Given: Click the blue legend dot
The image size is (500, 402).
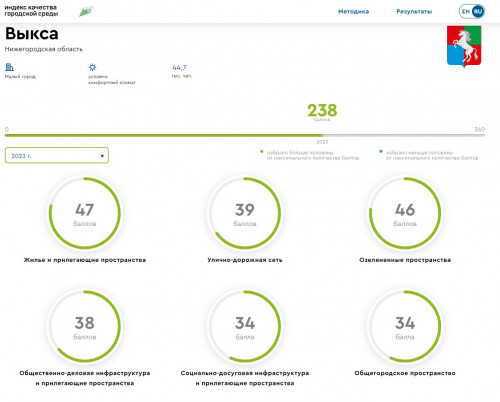Looking at the screenshot, I should [x=381, y=152].
